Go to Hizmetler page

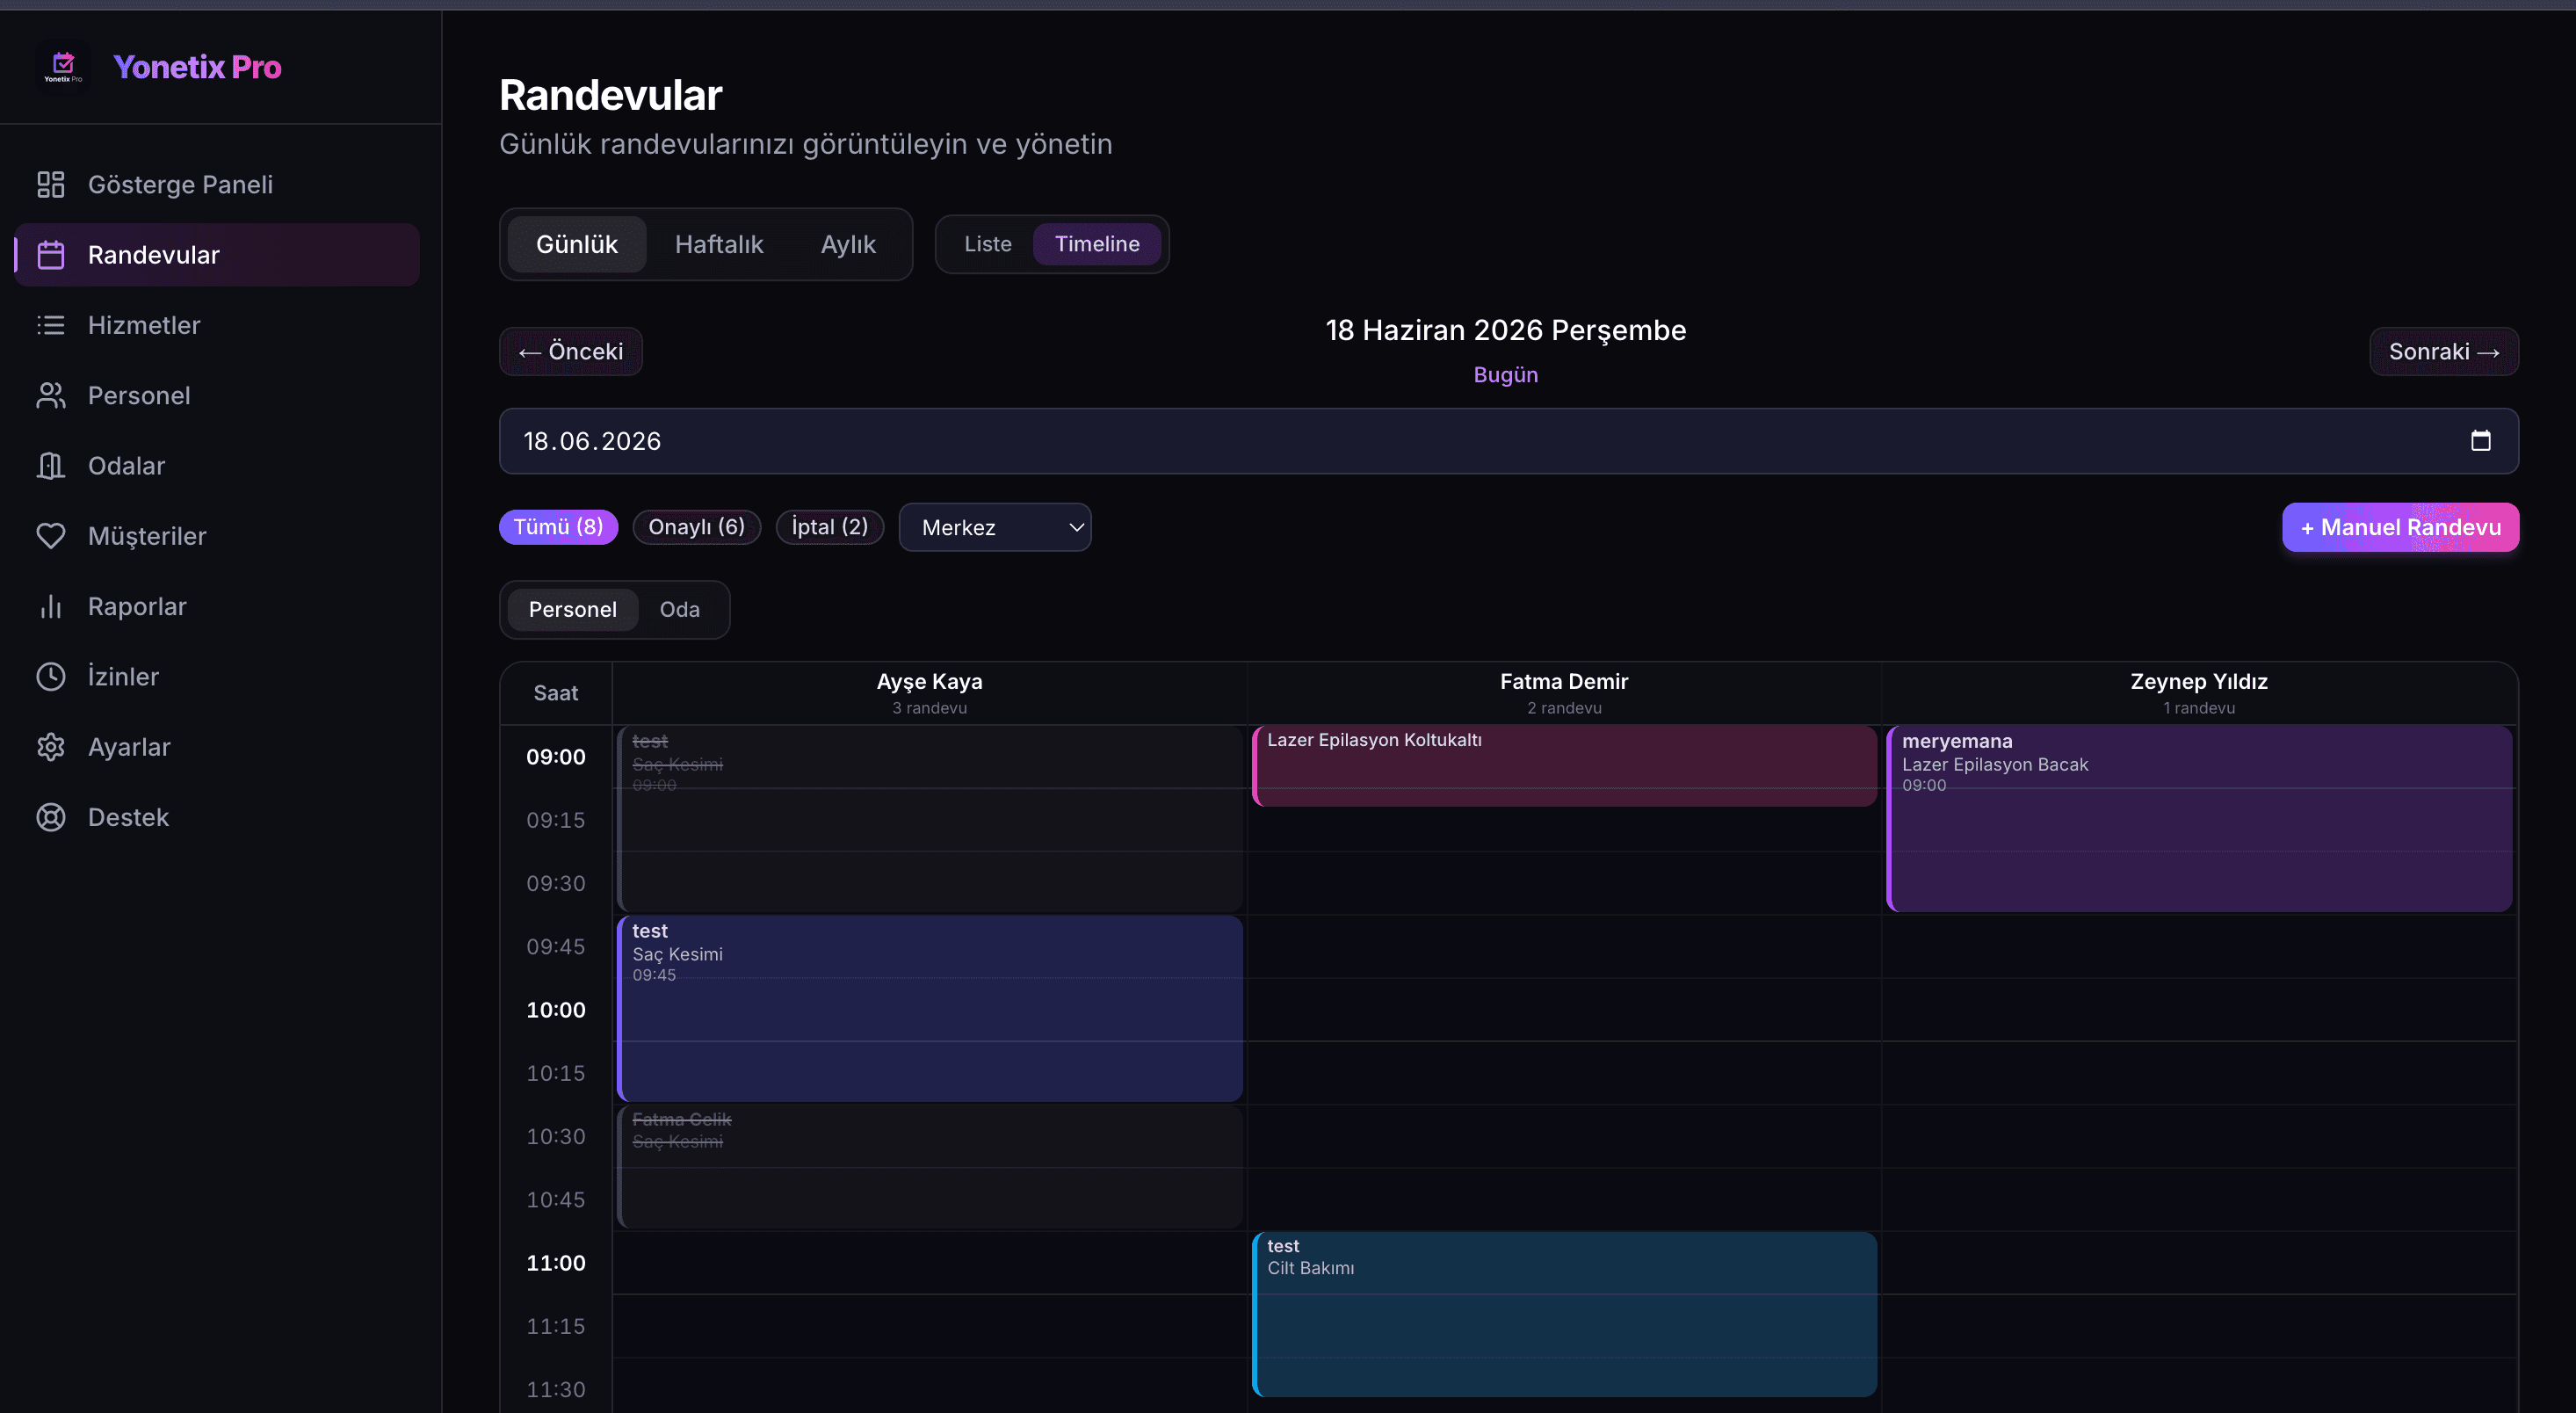coord(217,325)
